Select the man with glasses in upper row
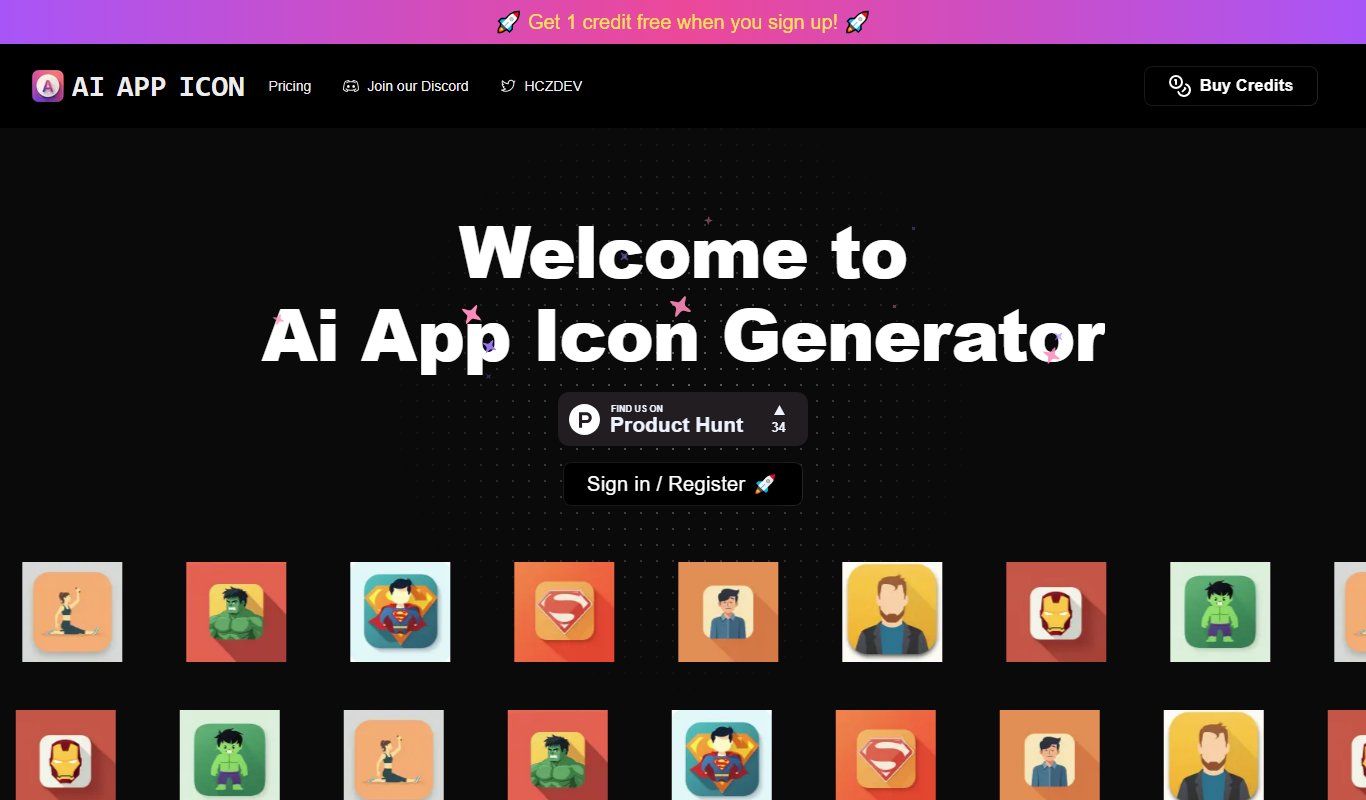 [728, 612]
